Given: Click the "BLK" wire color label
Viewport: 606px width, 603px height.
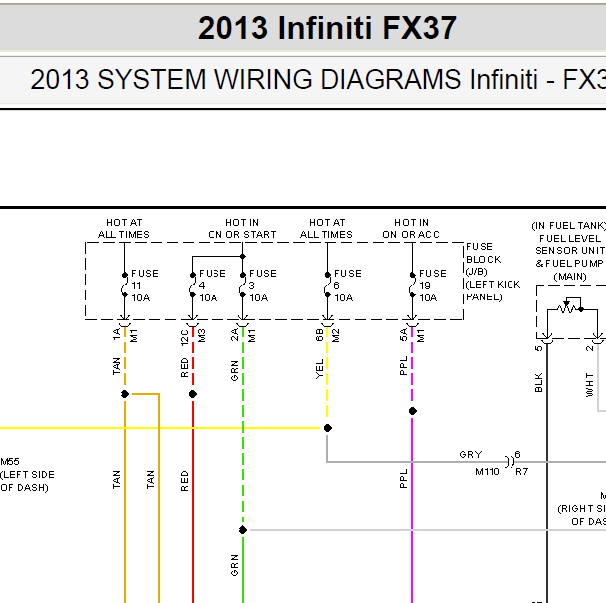Looking at the screenshot, I should (538, 383).
